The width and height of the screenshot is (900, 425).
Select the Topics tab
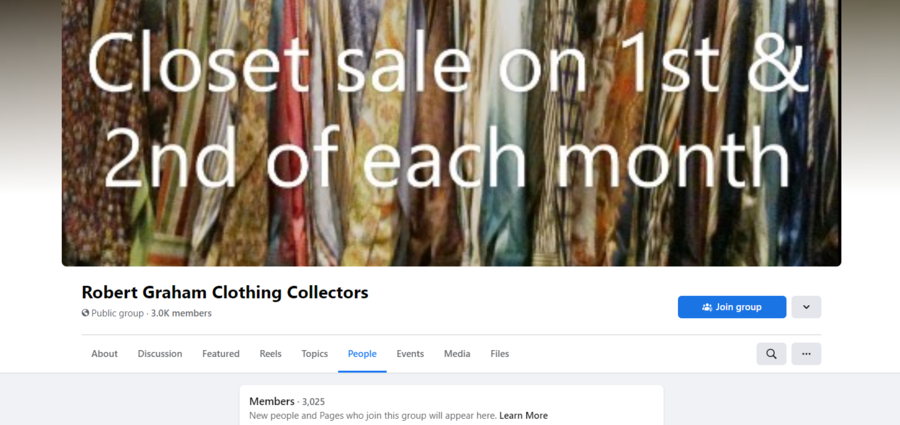315,354
